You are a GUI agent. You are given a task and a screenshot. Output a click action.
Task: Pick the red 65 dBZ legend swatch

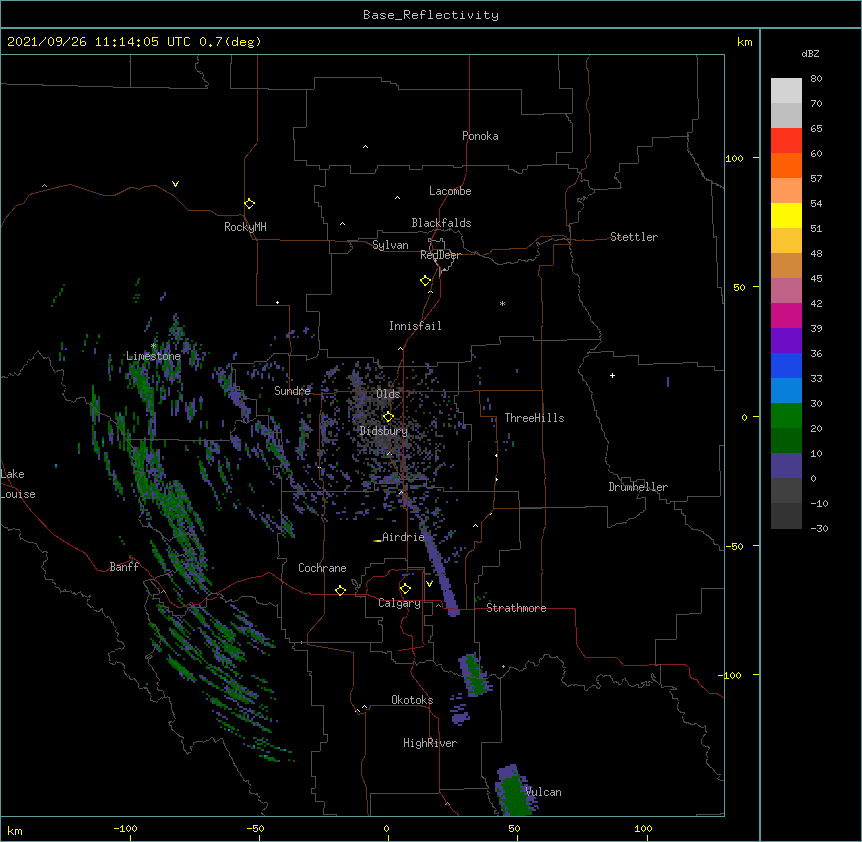click(786, 141)
